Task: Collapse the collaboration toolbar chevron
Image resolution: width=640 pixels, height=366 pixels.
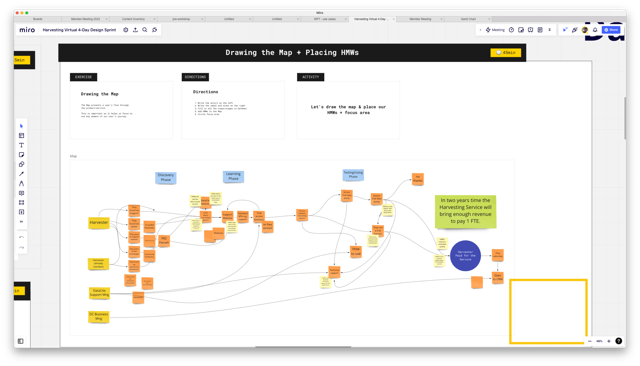Action: coord(480,30)
